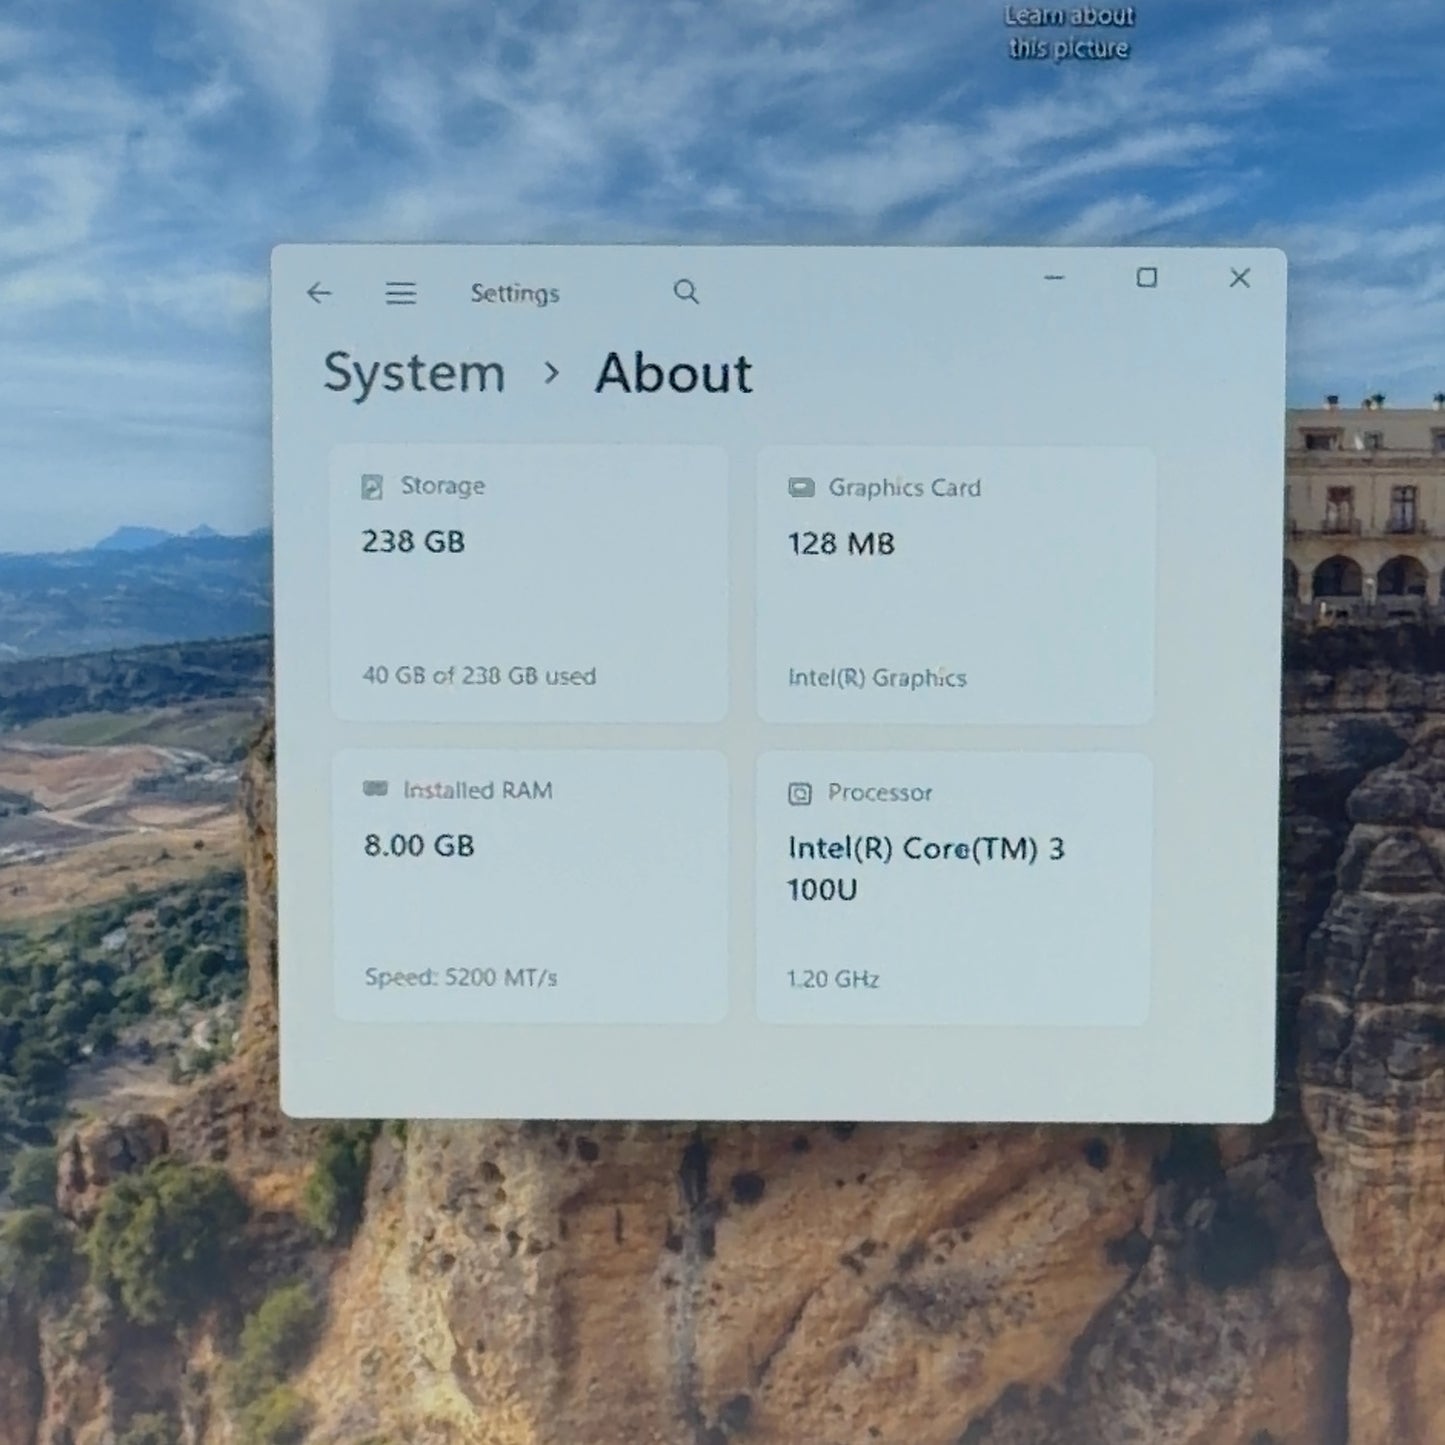This screenshot has height=1445, width=1445.
Task: Click the Installed RAM chip icon
Action: click(375, 789)
